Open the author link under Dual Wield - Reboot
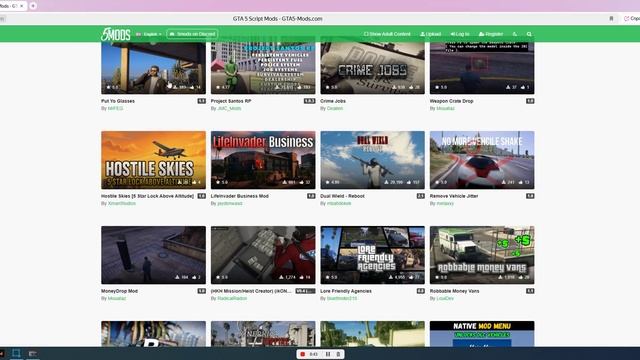The image size is (640, 360). click(339, 203)
